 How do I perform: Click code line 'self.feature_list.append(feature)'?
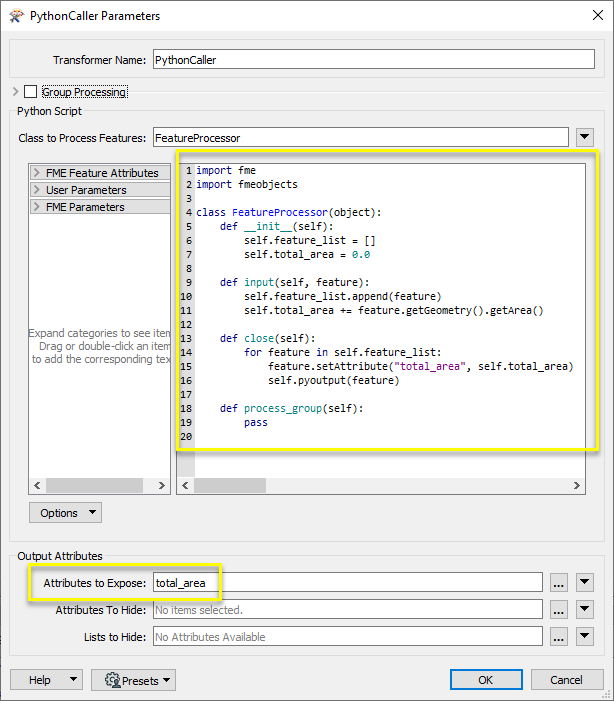point(343,296)
